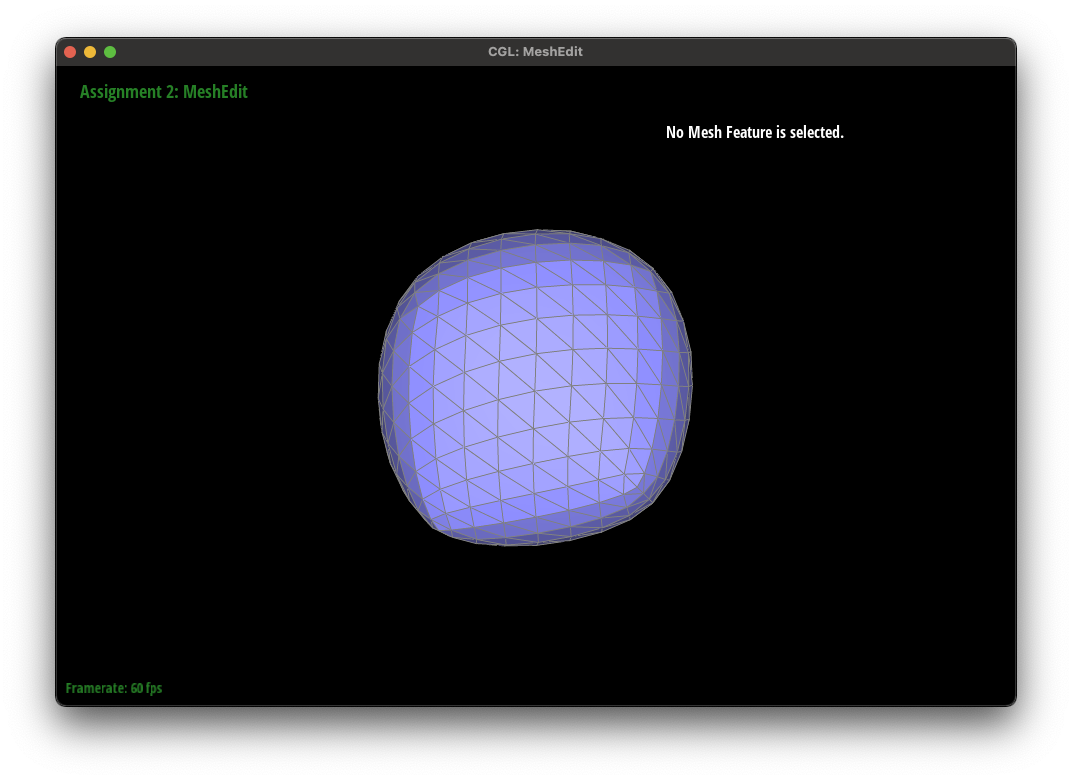Image resolution: width=1072 pixels, height=780 pixels.
Task: Select a vertex on the mesh's right silhouette
Action: pyautogui.click(x=690, y=385)
